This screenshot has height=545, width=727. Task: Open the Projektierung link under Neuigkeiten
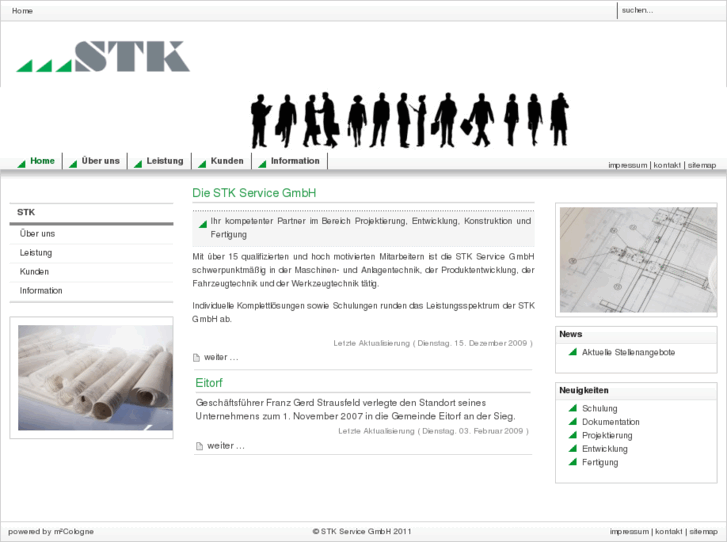tap(607, 436)
